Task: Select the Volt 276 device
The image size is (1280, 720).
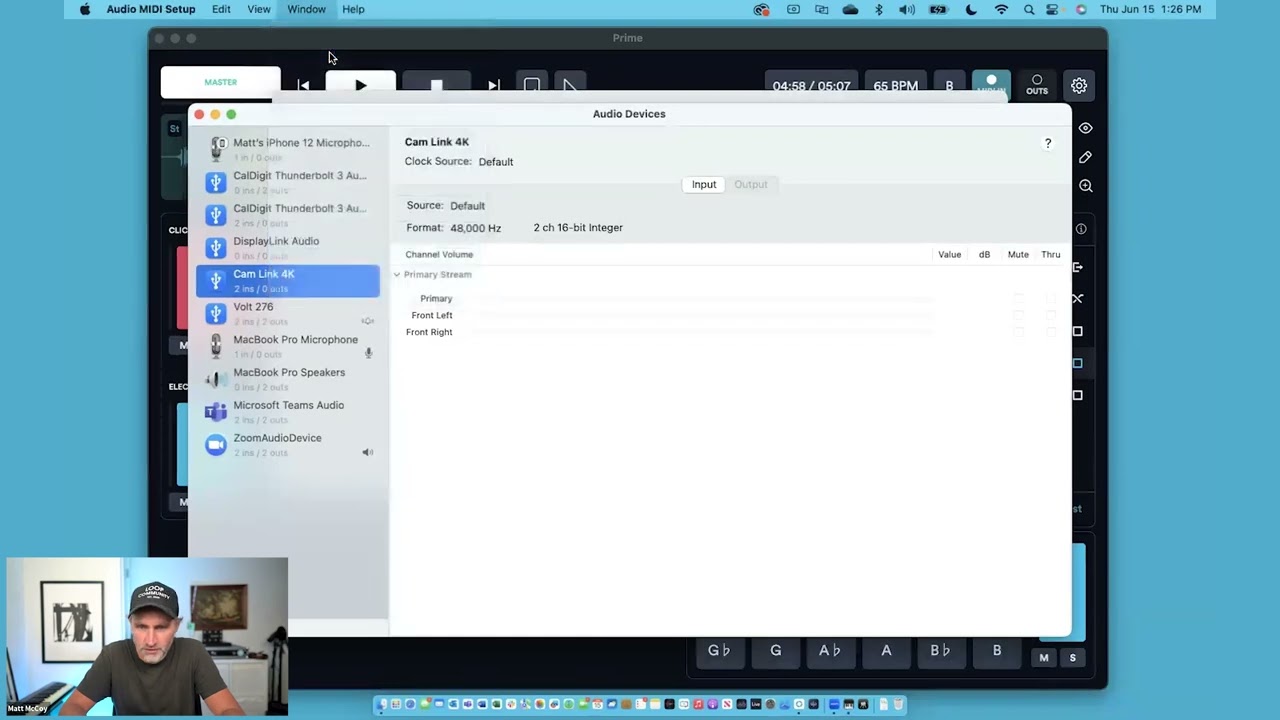Action: [288, 314]
